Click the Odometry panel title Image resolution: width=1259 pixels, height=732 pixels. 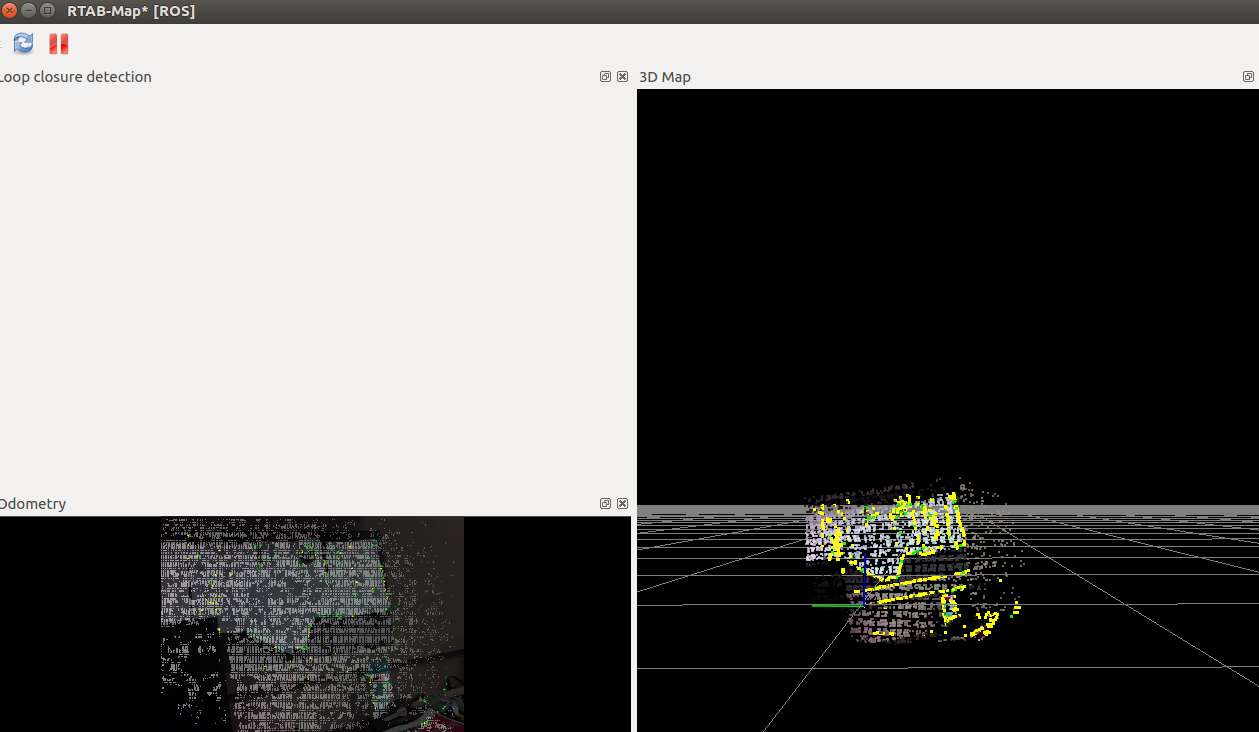(x=32, y=503)
